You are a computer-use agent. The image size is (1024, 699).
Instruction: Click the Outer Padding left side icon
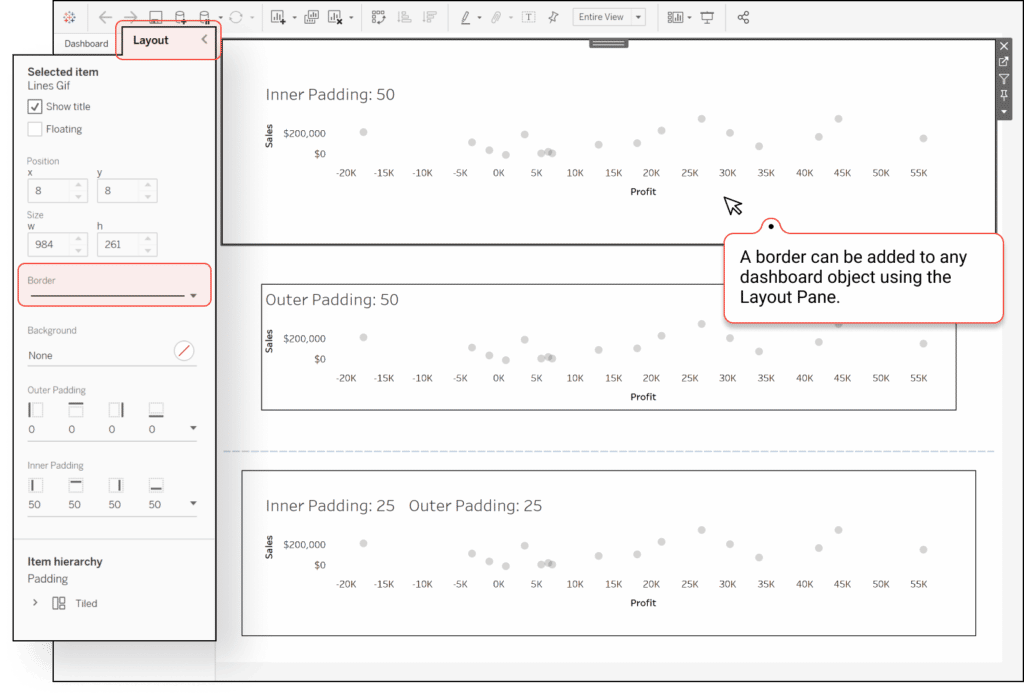pos(35,410)
